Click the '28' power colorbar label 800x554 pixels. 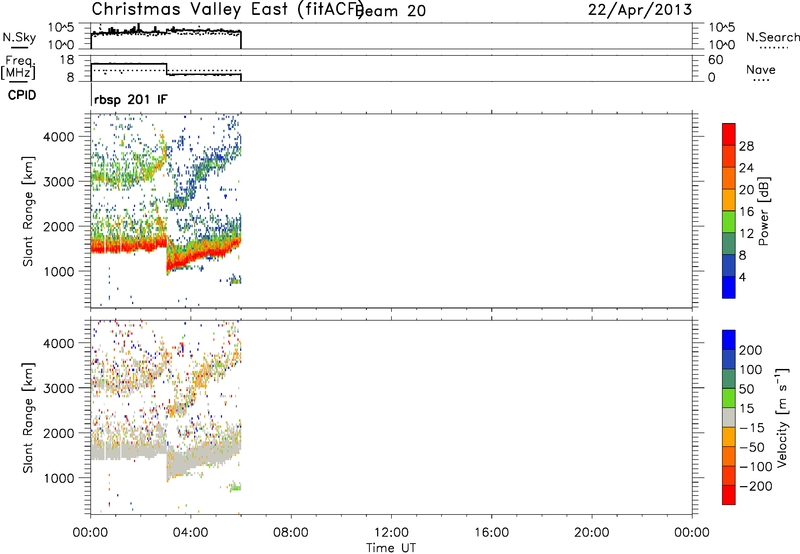pyautogui.click(x=746, y=146)
